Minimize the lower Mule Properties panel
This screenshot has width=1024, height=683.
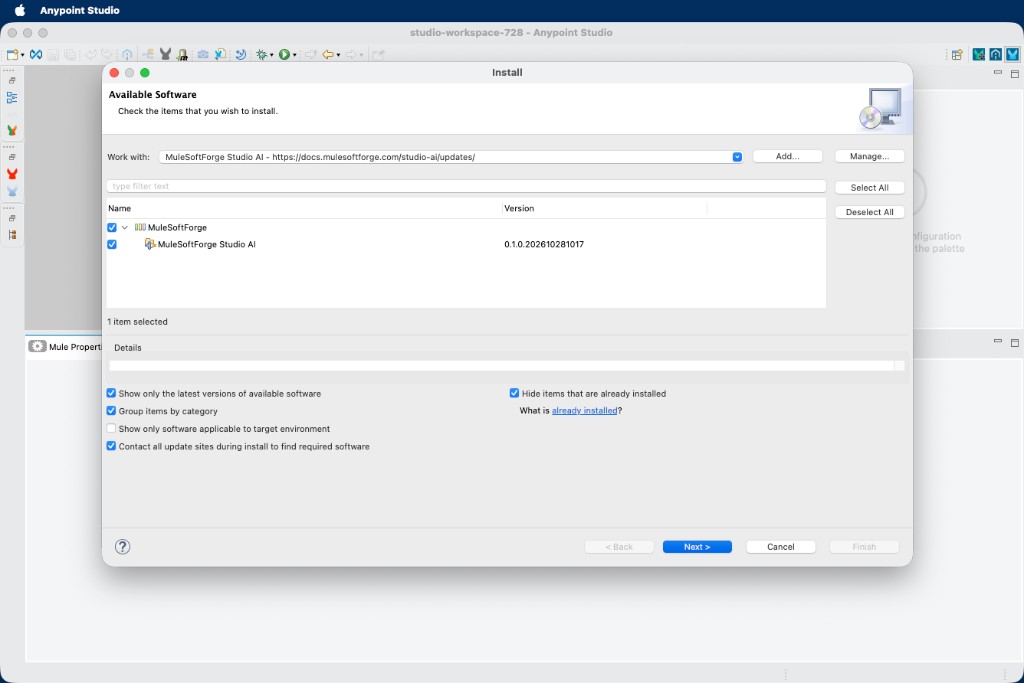pos(997,341)
